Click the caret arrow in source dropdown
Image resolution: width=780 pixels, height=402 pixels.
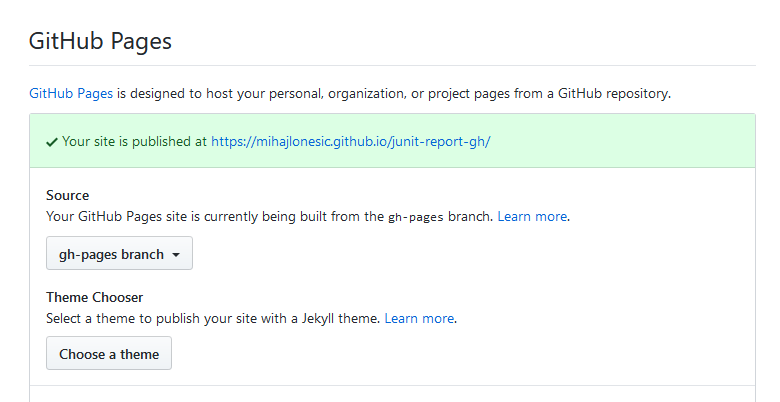176,255
